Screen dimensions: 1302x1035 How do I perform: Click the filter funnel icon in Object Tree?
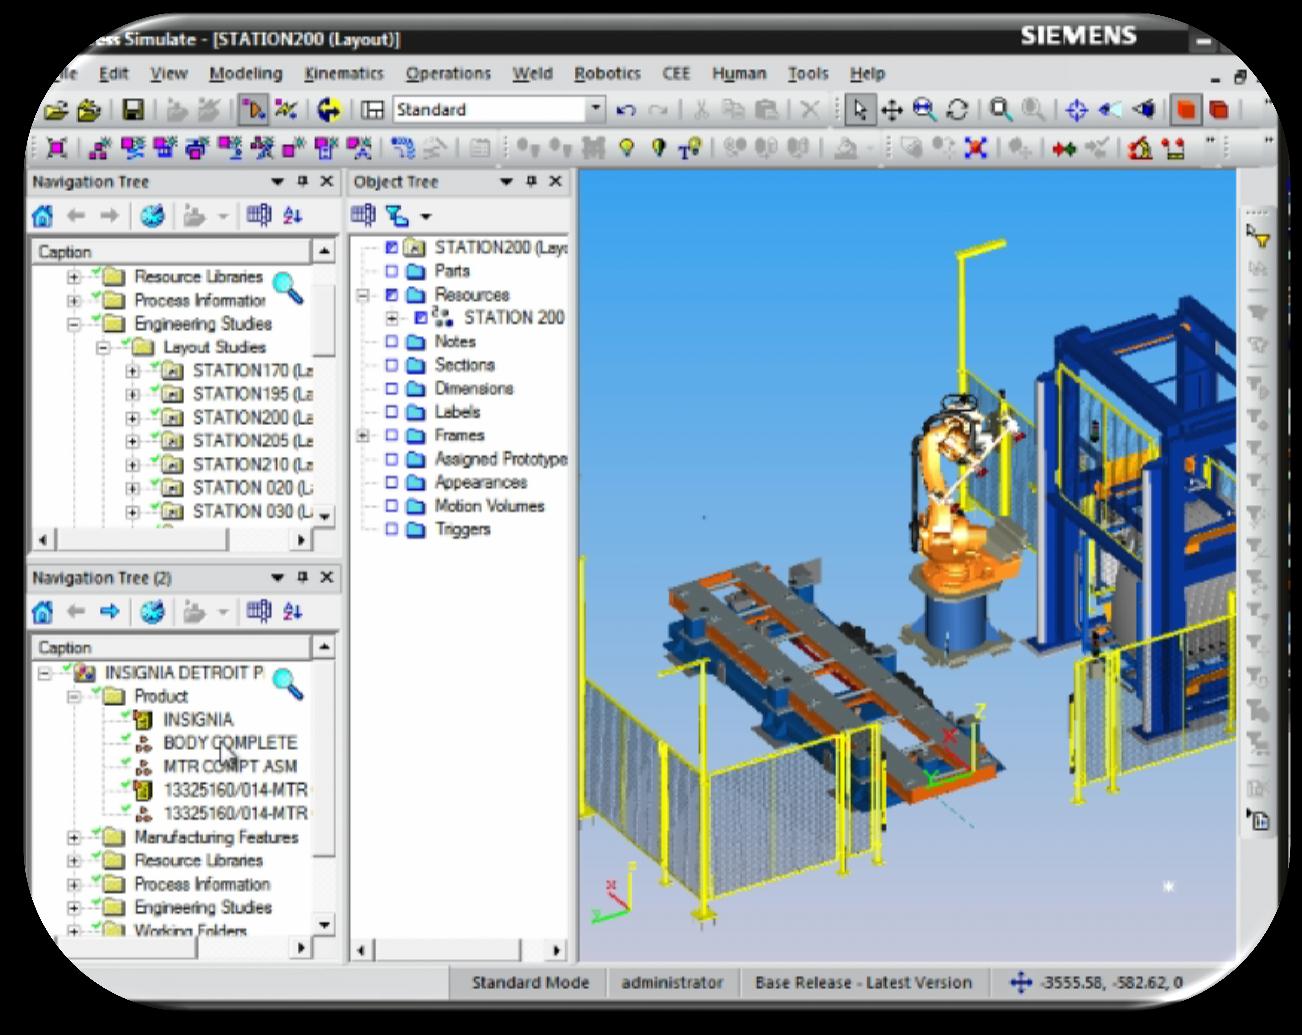click(396, 215)
